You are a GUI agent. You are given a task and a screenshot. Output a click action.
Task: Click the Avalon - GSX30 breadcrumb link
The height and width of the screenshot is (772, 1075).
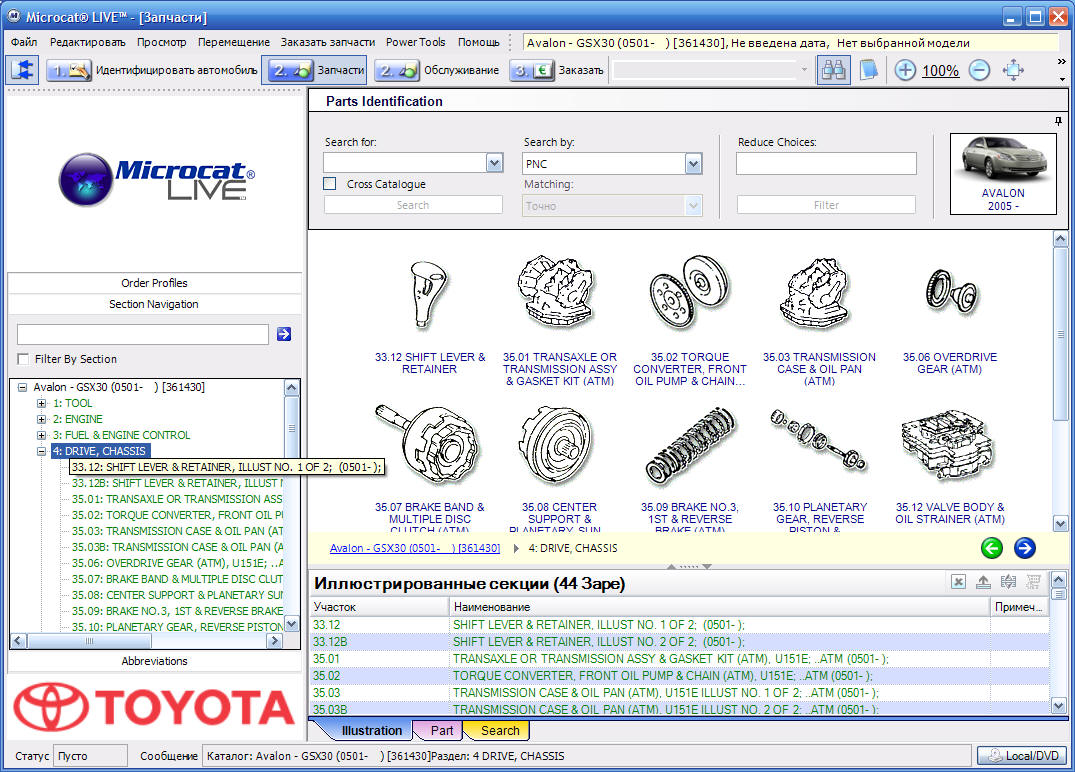coord(414,548)
